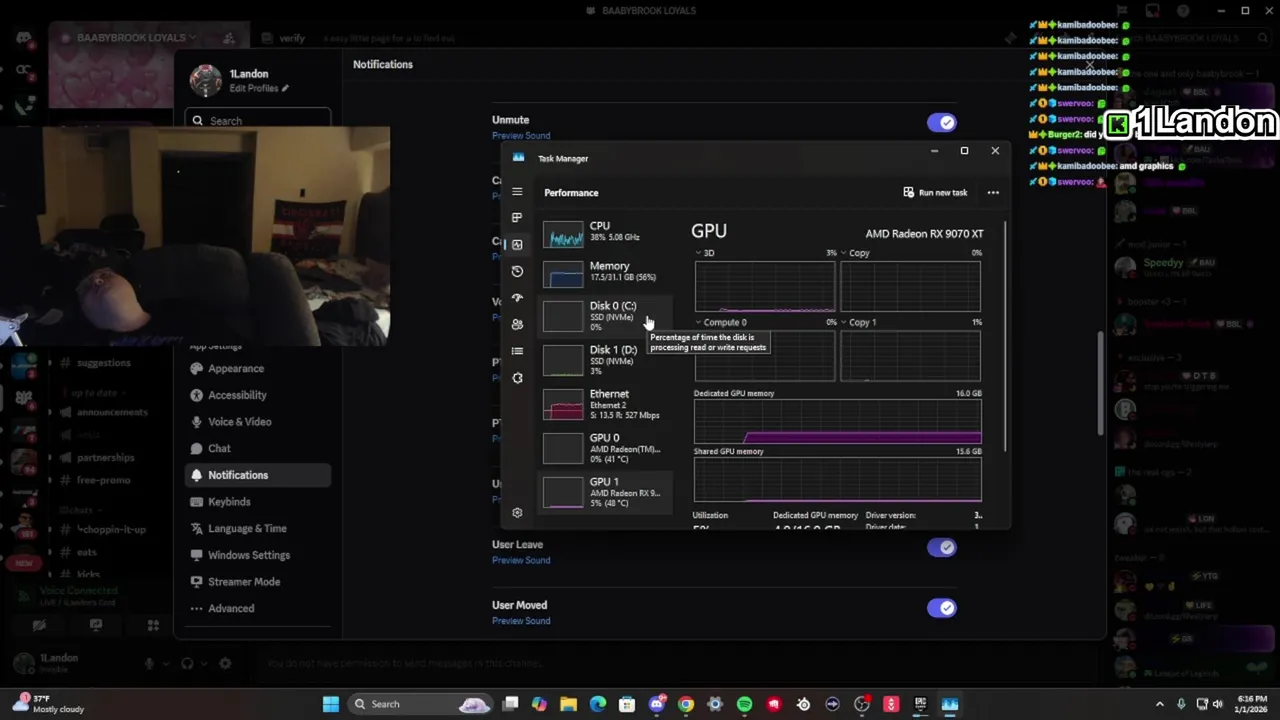Toggle User Leave notification sound
The height and width of the screenshot is (720, 1280).
point(942,547)
